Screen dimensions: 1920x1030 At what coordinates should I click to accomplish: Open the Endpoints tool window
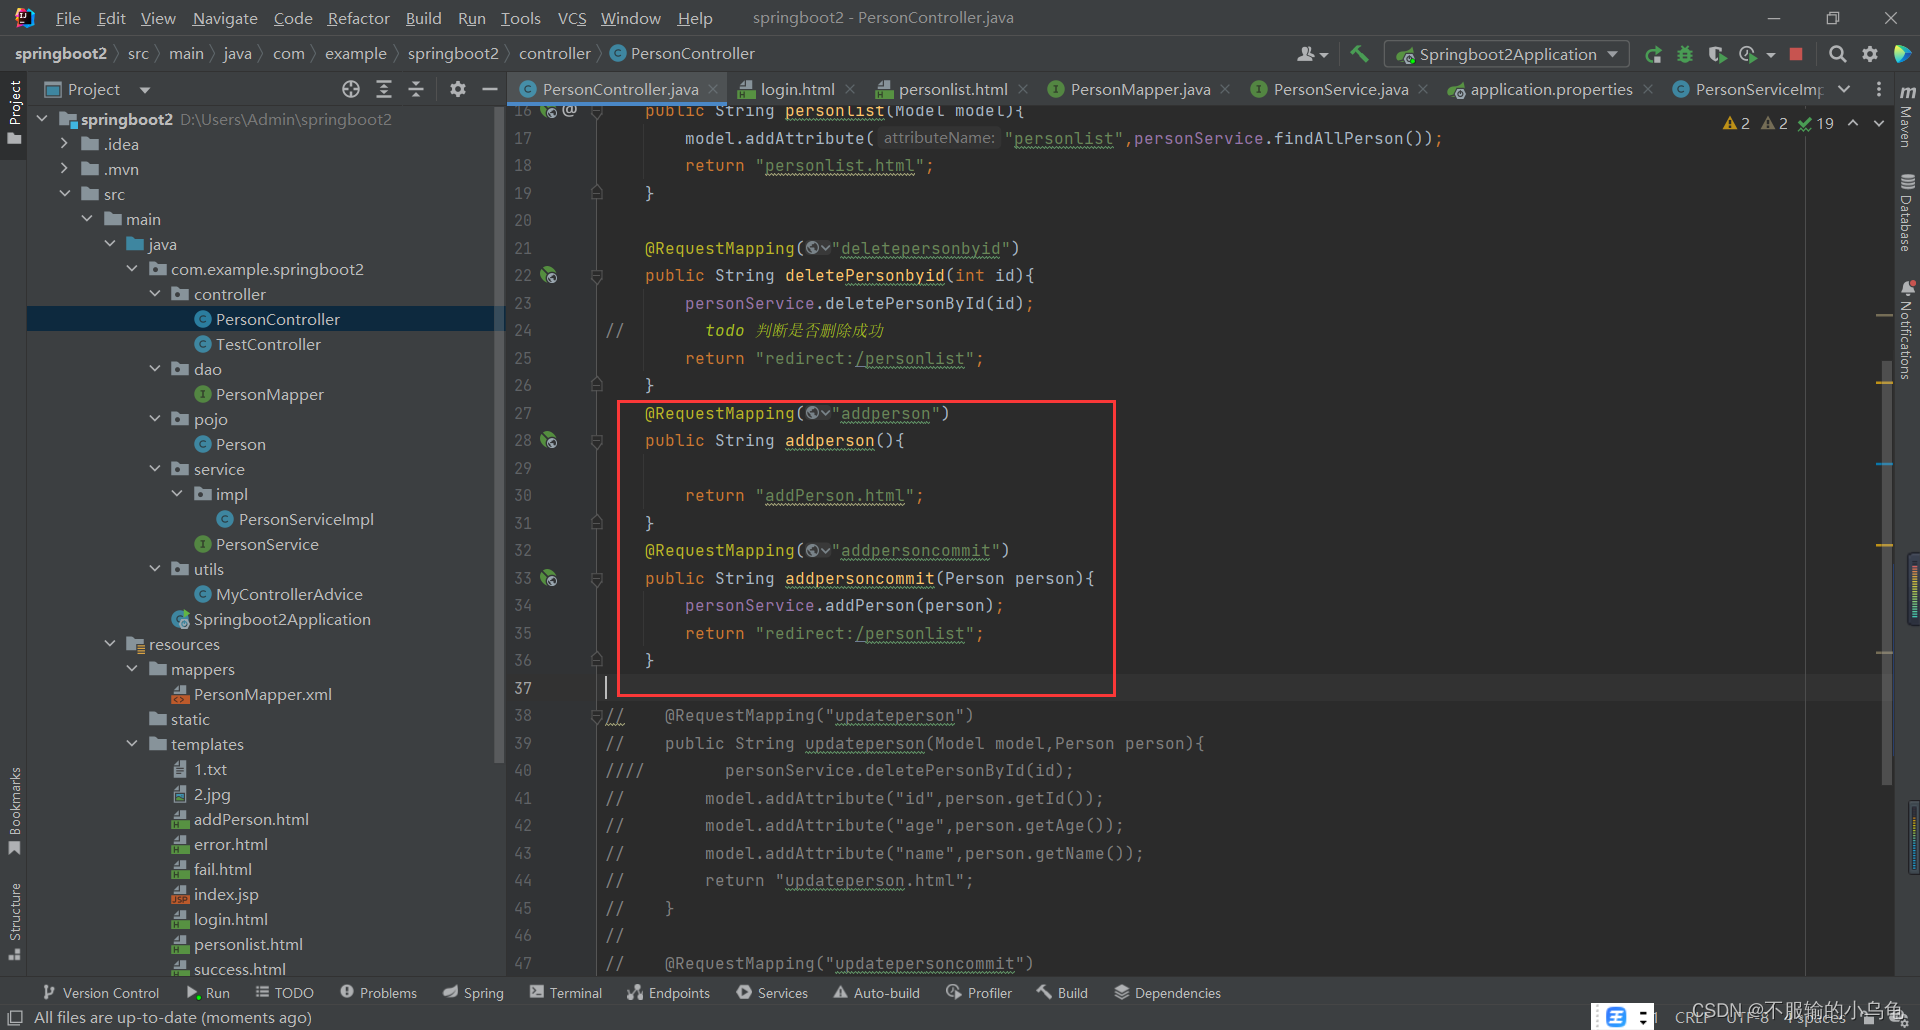tap(668, 993)
